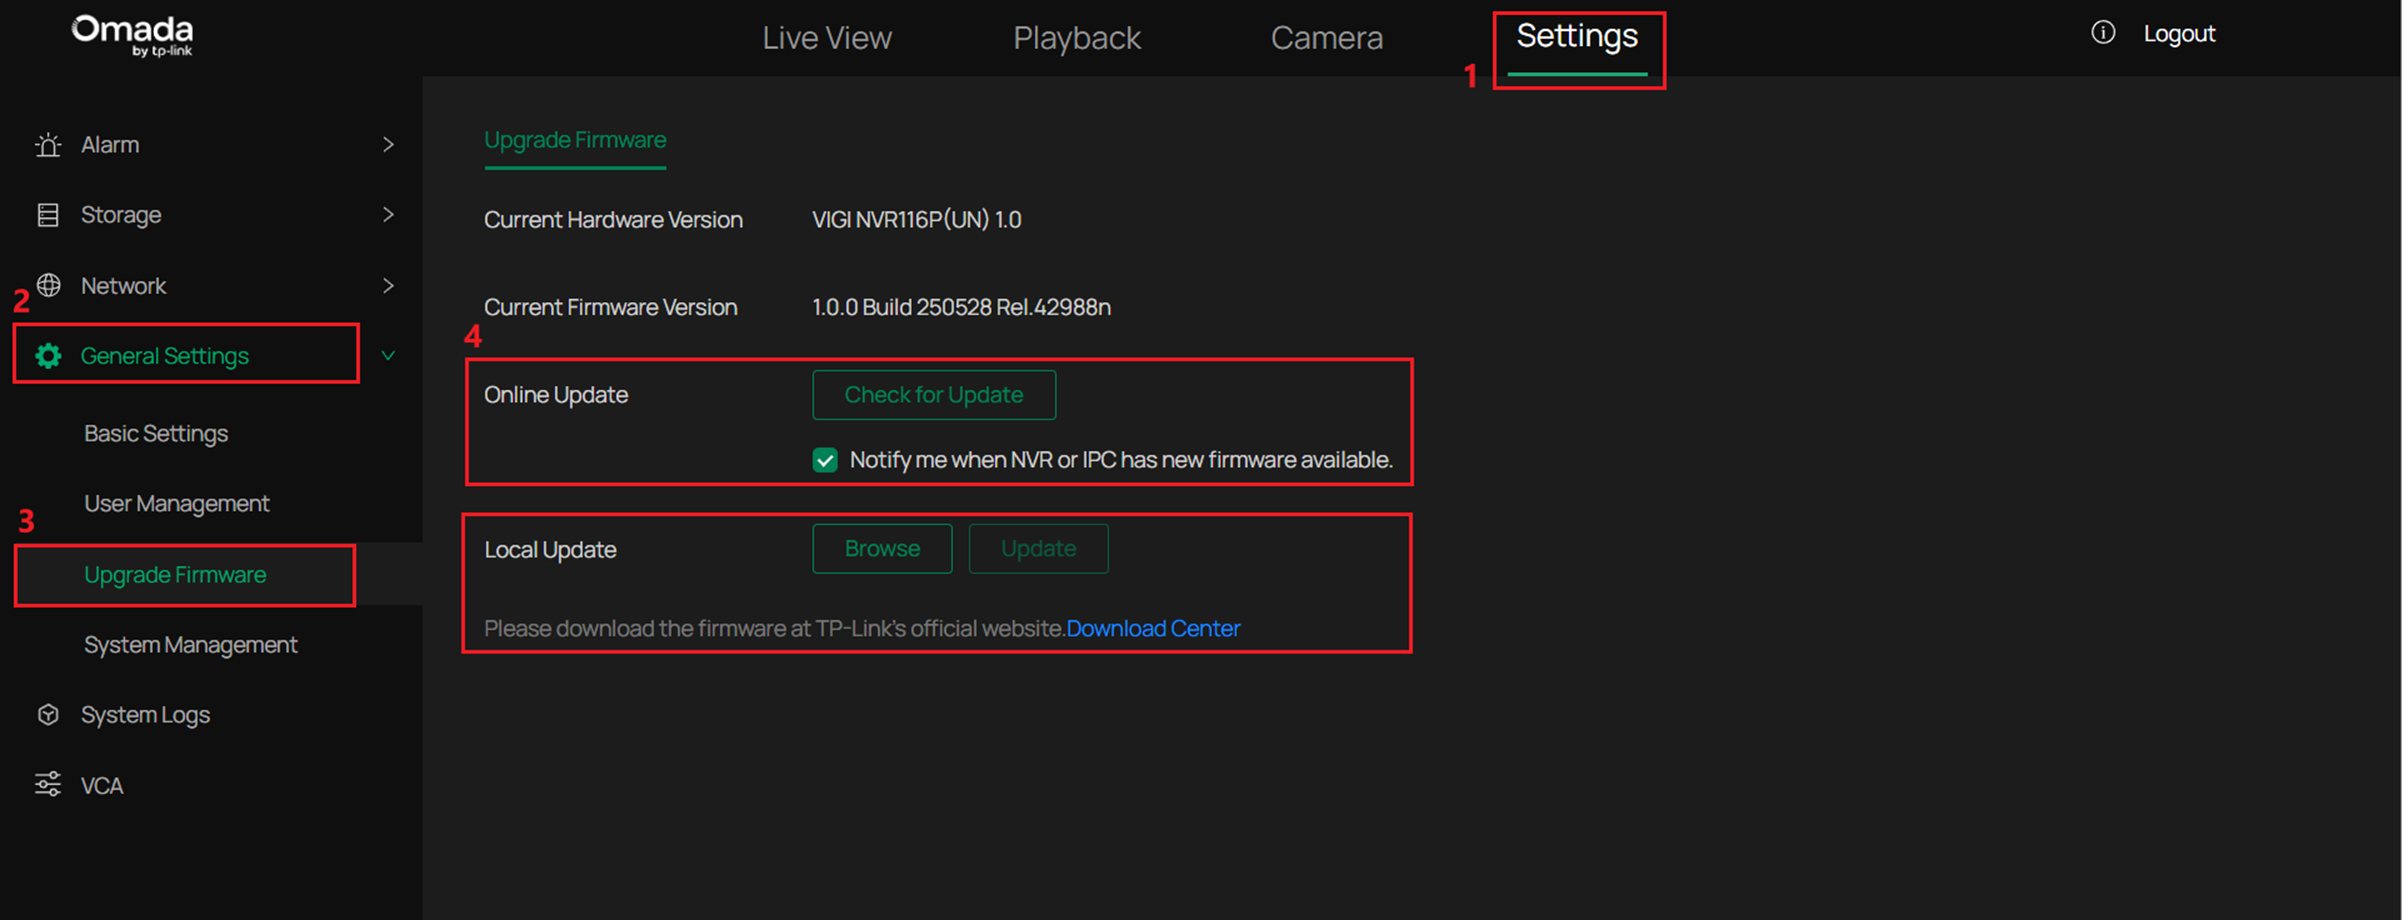Viewport: 2403px width, 920px height.
Task: Click the System Logs cube icon
Action: pos(48,715)
